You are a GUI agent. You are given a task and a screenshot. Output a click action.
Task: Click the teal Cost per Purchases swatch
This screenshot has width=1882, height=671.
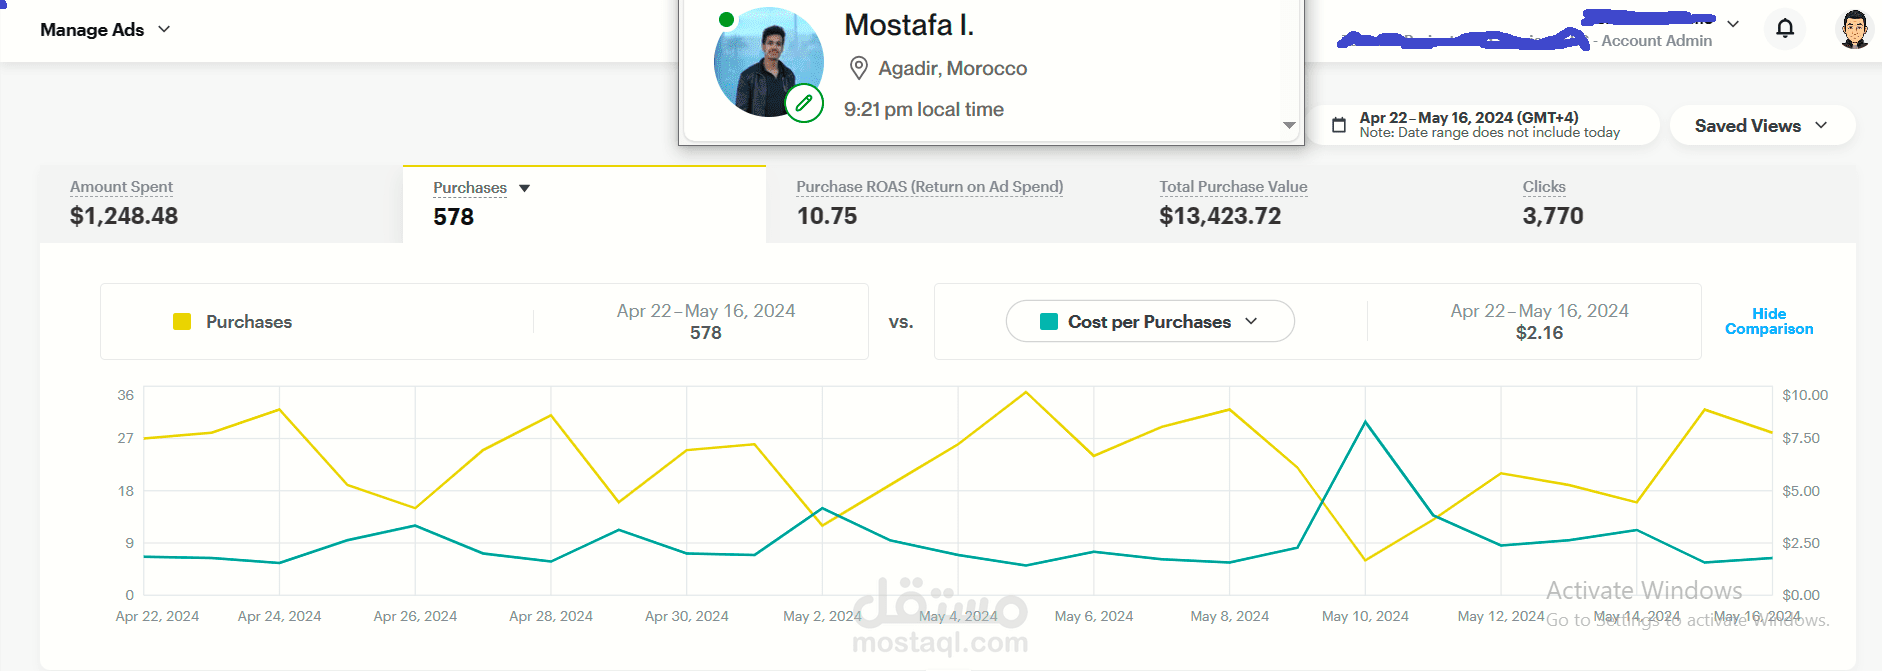[x=1049, y=322]
